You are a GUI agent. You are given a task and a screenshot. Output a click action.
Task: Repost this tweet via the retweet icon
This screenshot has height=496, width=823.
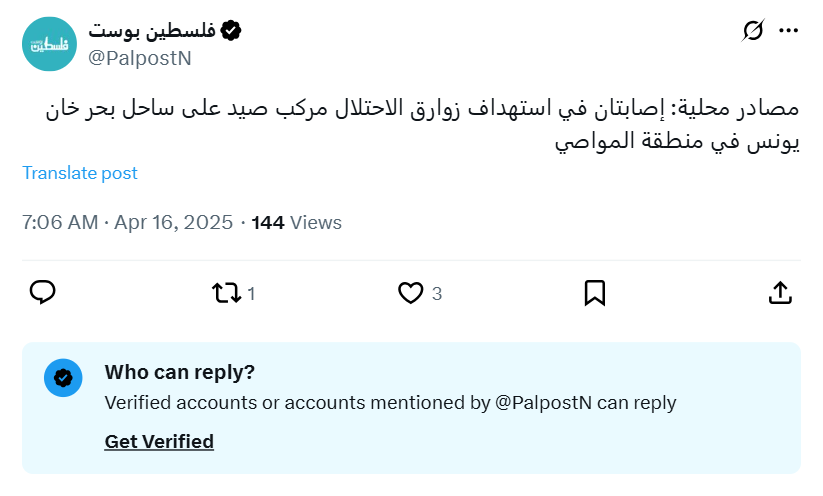click(x=227, y=293)
